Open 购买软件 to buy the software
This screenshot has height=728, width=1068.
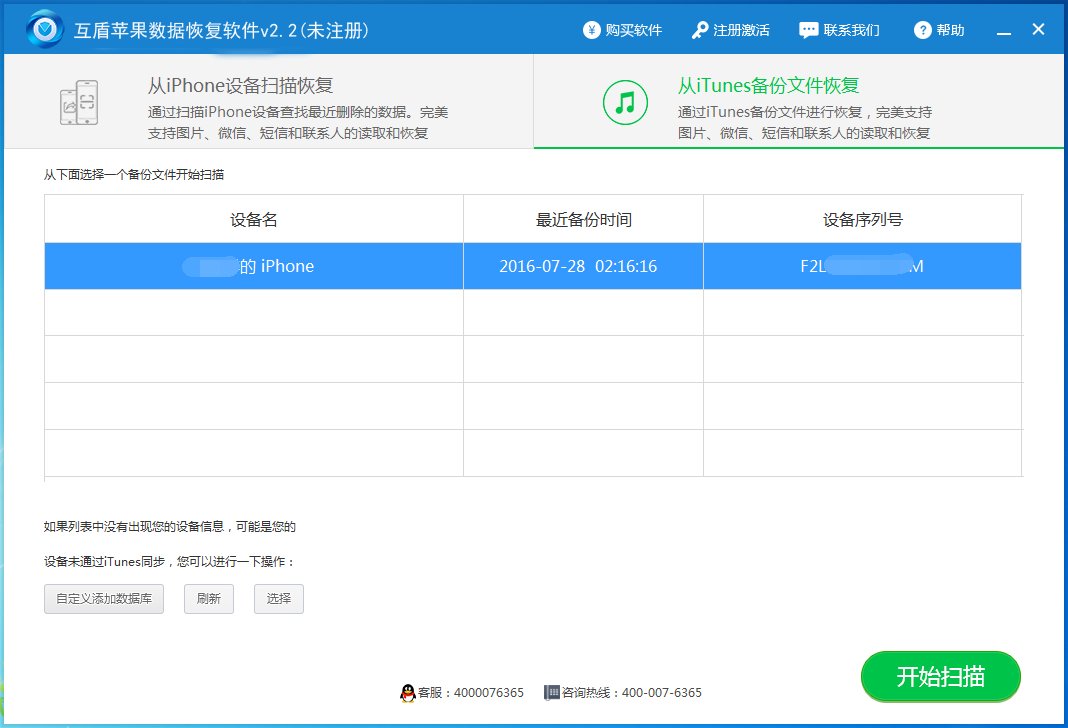point(633,30)
